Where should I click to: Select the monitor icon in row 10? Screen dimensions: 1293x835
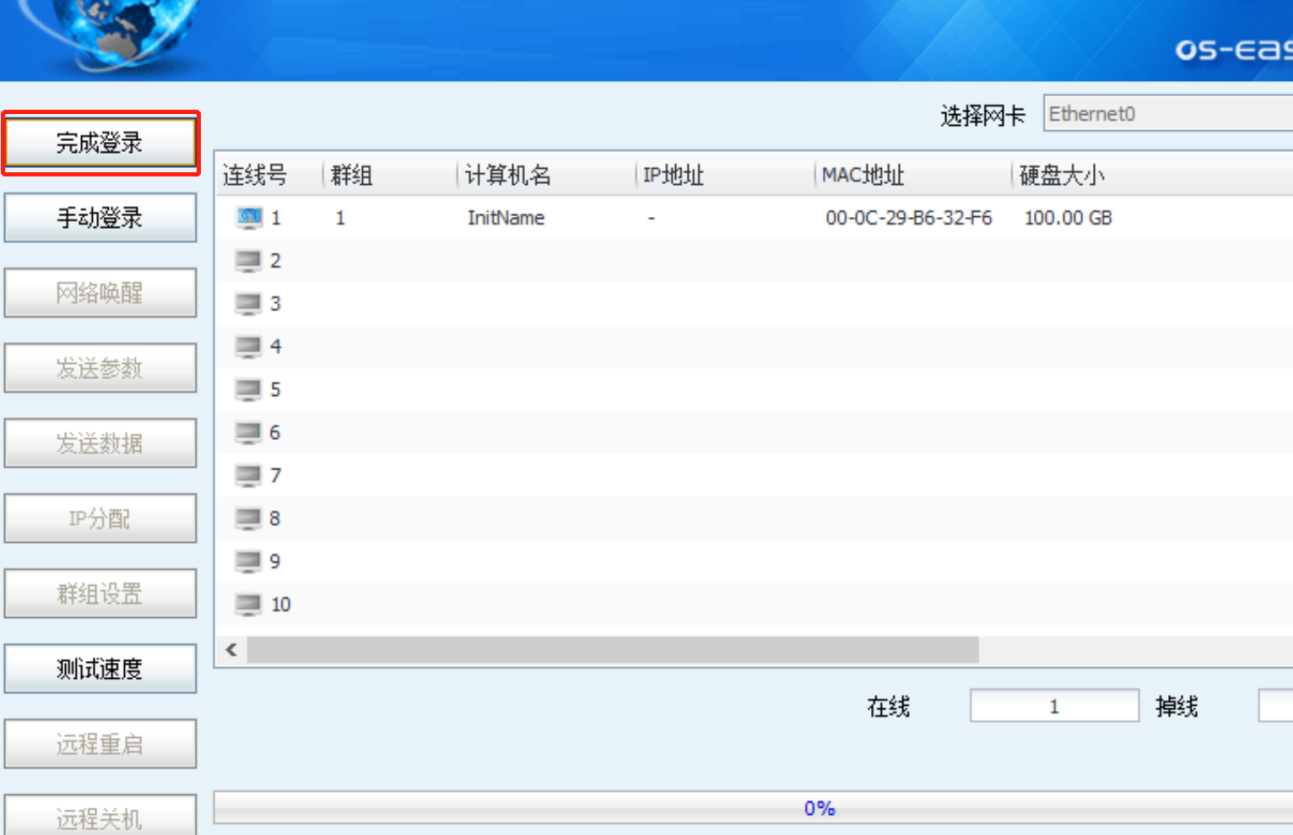248,605
